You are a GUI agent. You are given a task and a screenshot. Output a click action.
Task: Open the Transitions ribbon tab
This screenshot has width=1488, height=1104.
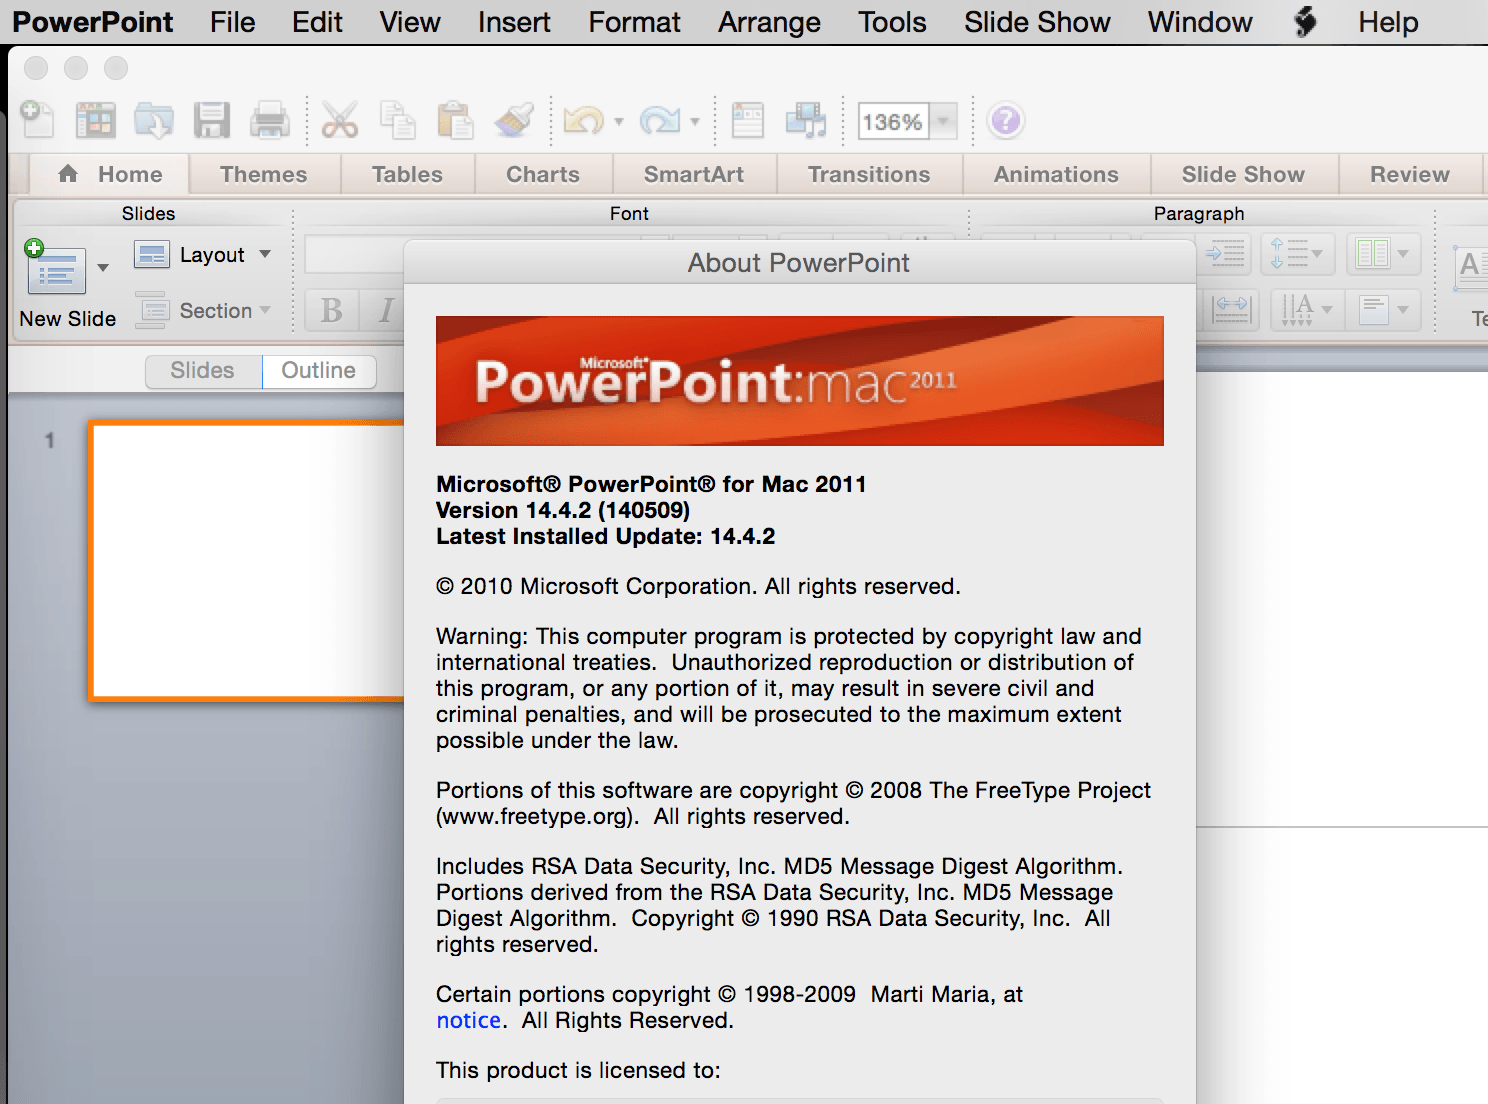[869, 175]
